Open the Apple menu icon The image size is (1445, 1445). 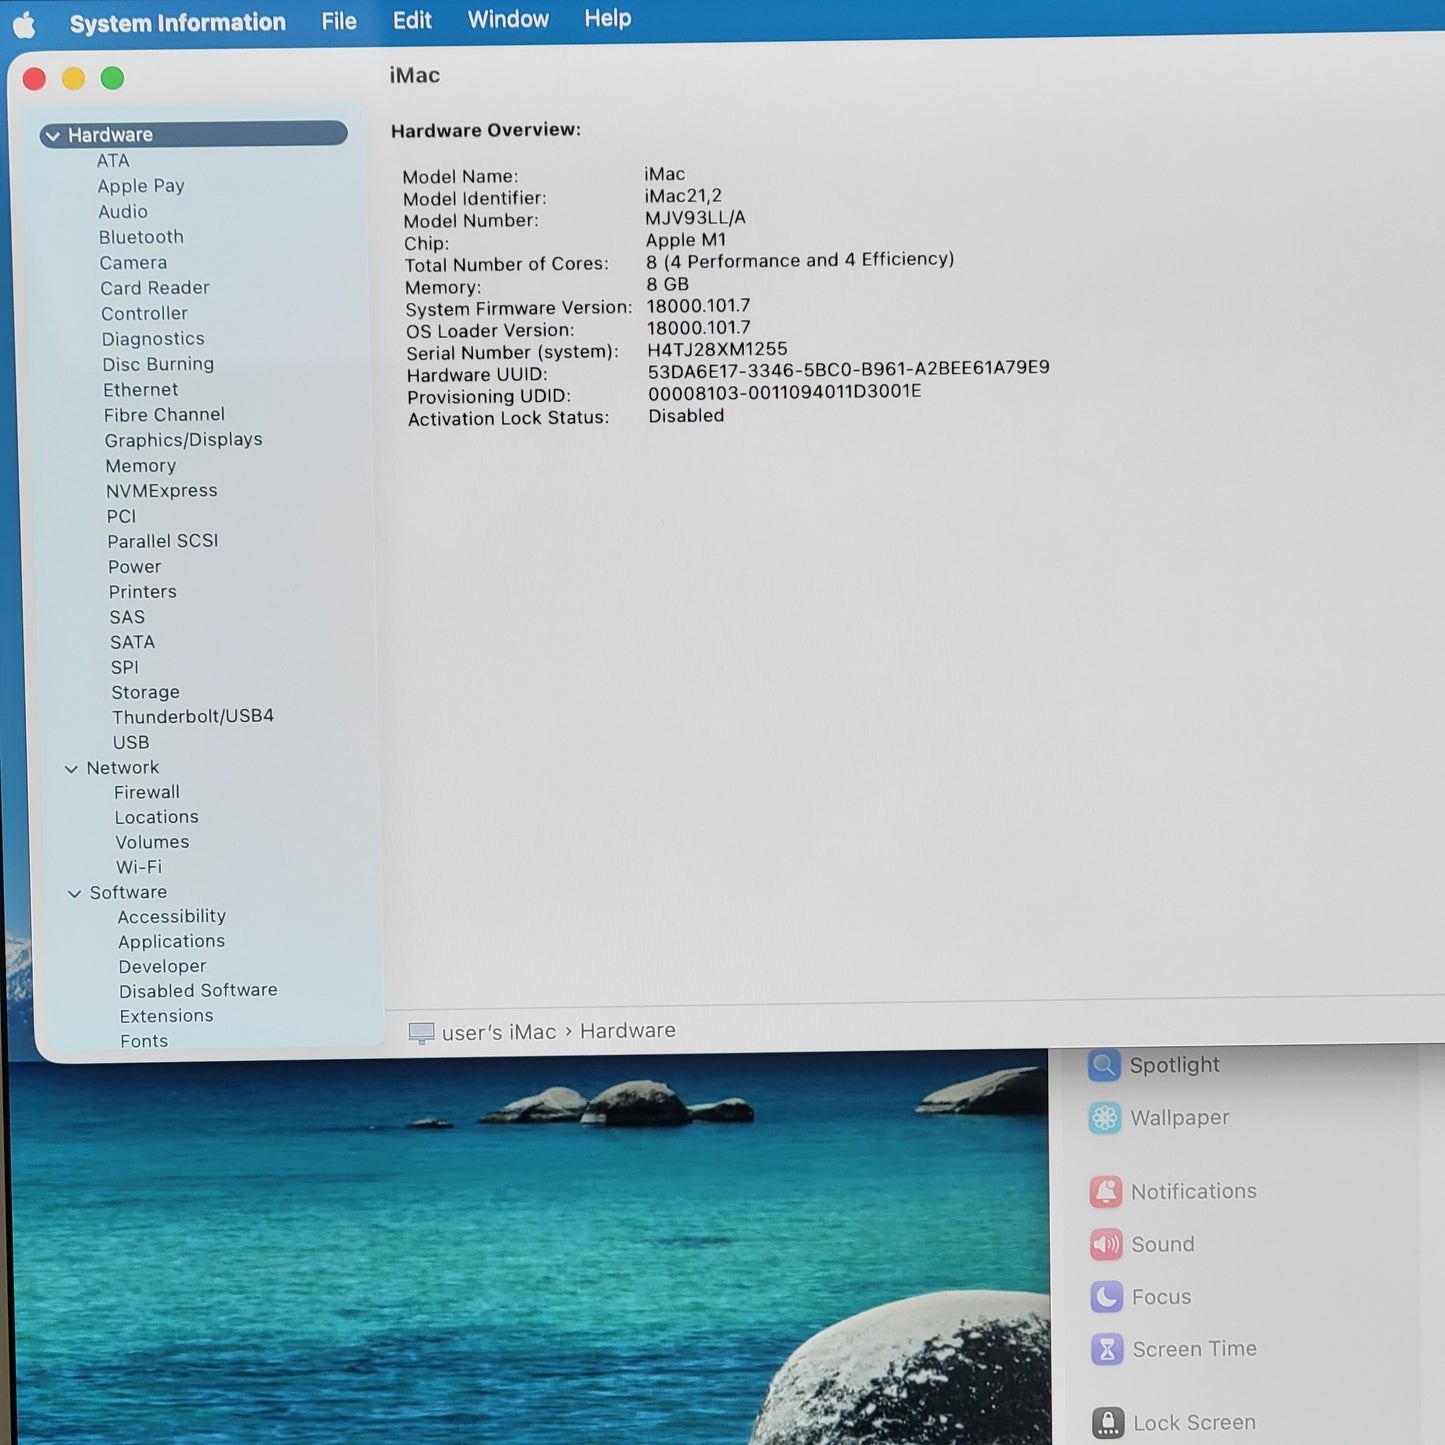(x=24, y=24)
